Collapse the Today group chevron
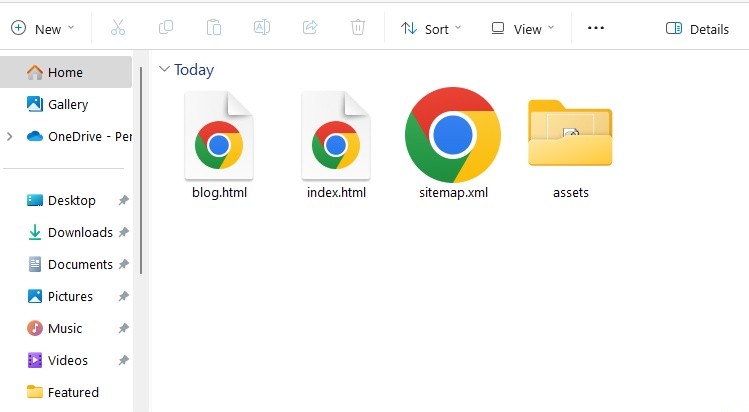The width and height of the screenshot is (749, 412). click(x=164, y=69)
